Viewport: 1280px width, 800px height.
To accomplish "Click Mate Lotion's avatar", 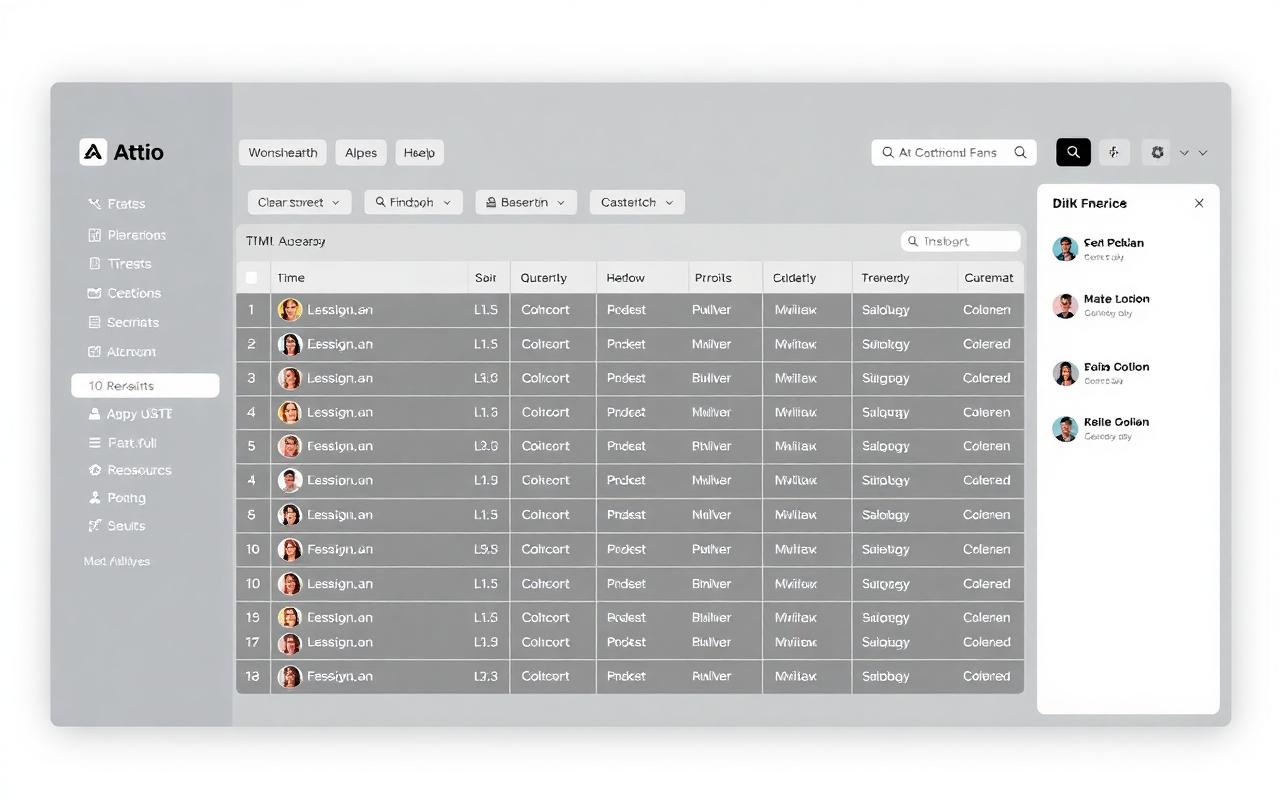I will pyautogui.click(x=1065, y=305).
